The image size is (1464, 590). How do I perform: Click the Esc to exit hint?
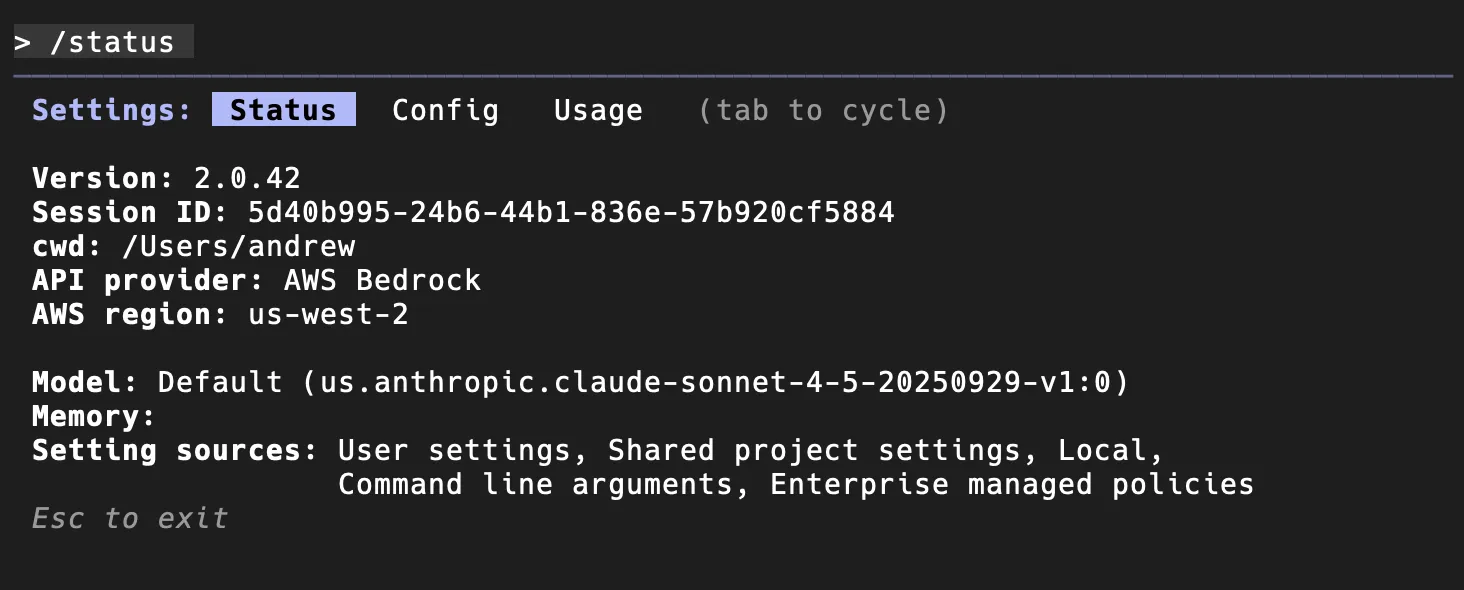point(128,518)
